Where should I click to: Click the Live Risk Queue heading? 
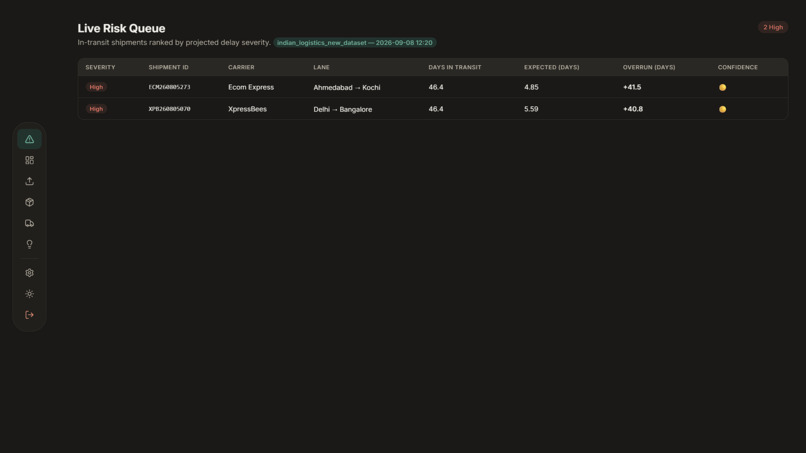click(x=121, y=28)
